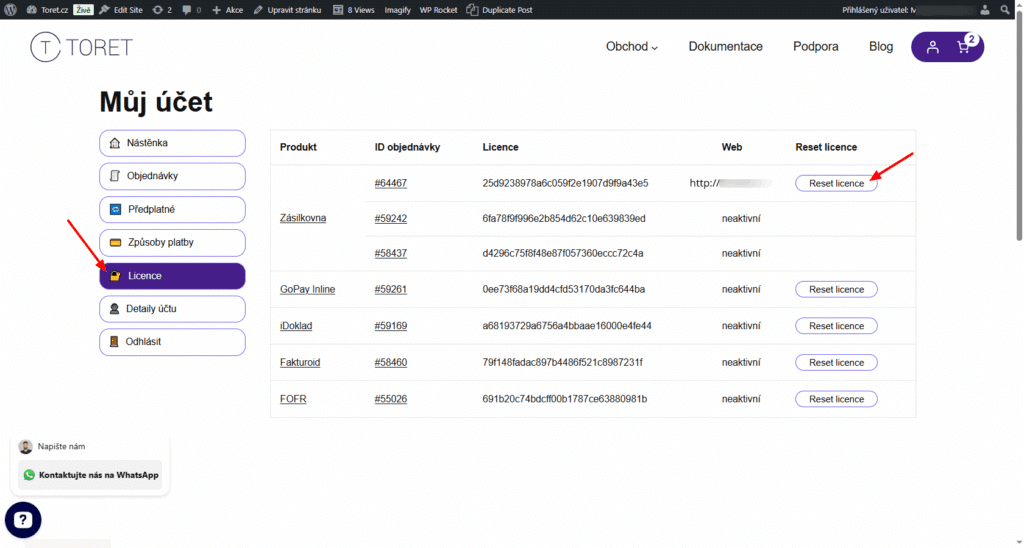The height and width of the screenshot is (548, 1024).
Task: Open the updates counter showing 2
Action: click(x=161, y=10)
